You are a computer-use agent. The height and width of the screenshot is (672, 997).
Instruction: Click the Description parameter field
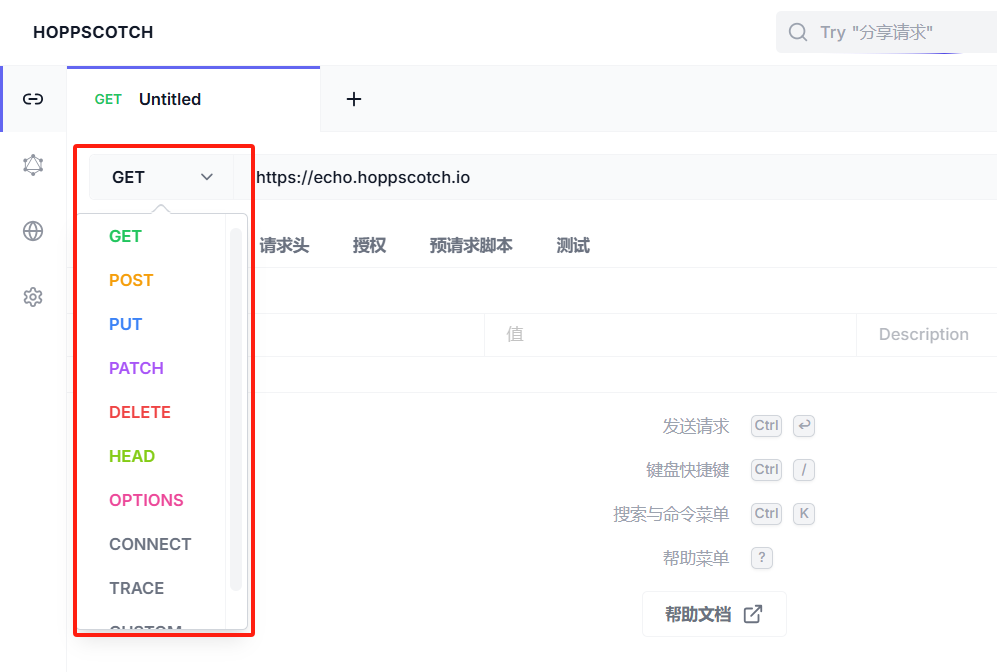click(x=926, y=334)
